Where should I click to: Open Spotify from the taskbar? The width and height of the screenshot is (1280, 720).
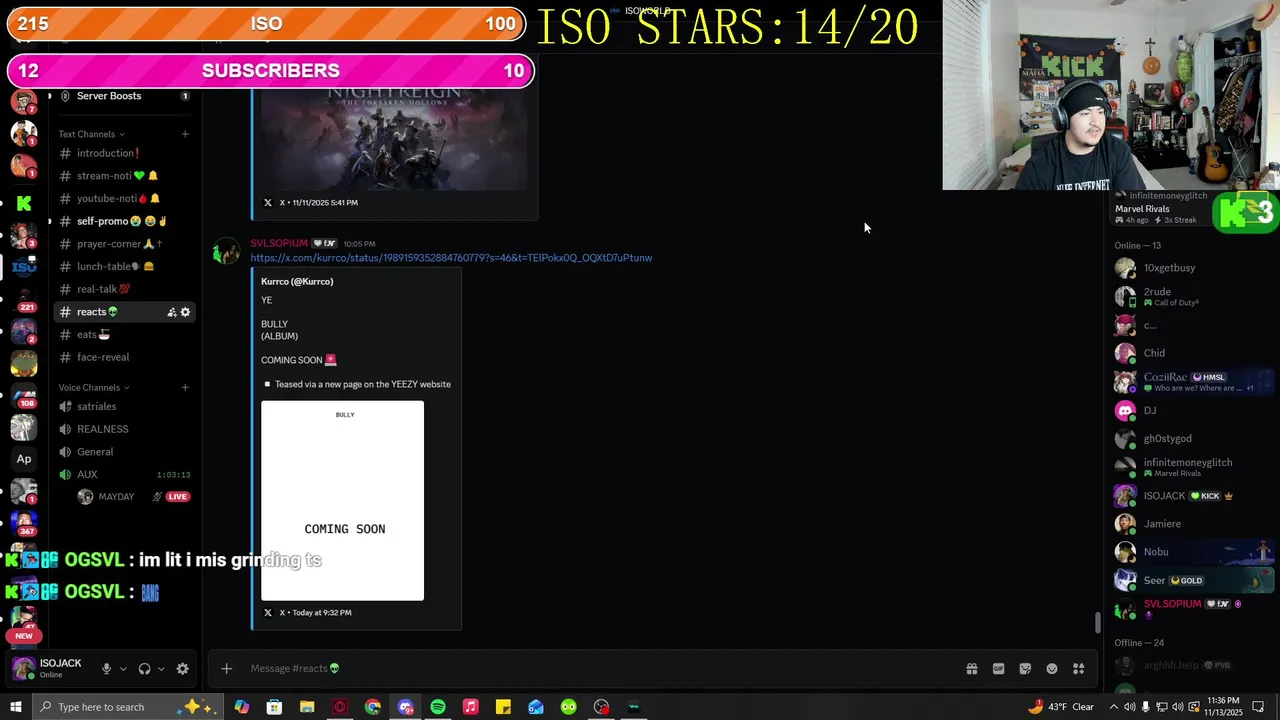click(x=438, y=707)
